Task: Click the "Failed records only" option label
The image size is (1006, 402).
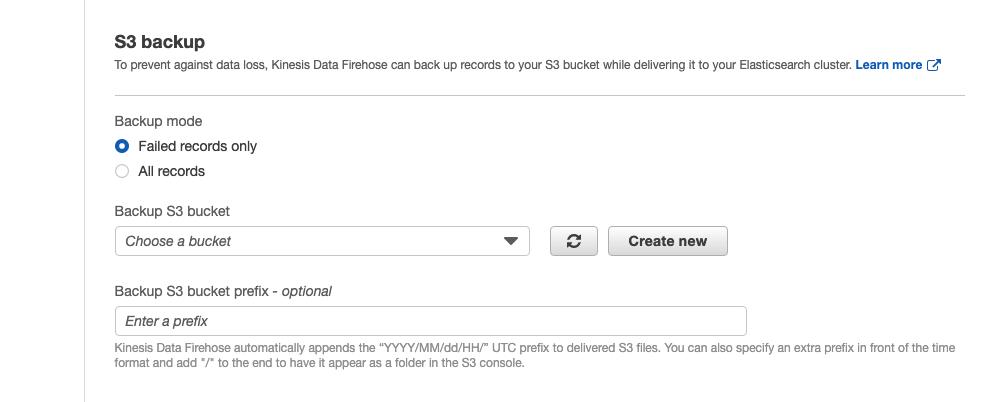Action: 198,146
